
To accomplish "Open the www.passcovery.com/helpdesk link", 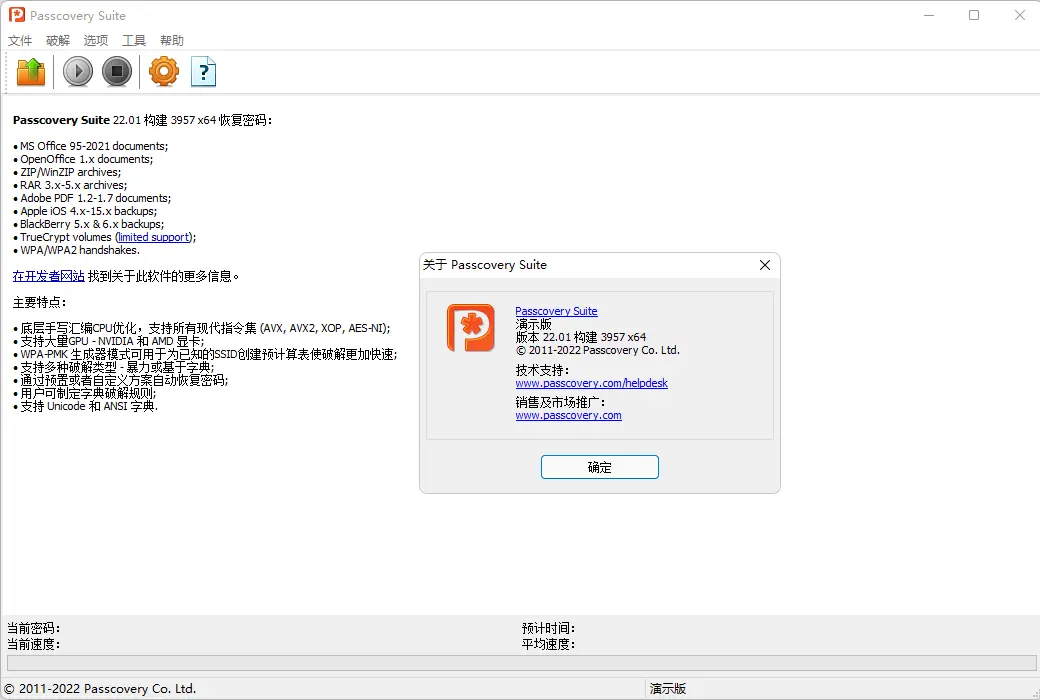I will (x=591, y=383).
